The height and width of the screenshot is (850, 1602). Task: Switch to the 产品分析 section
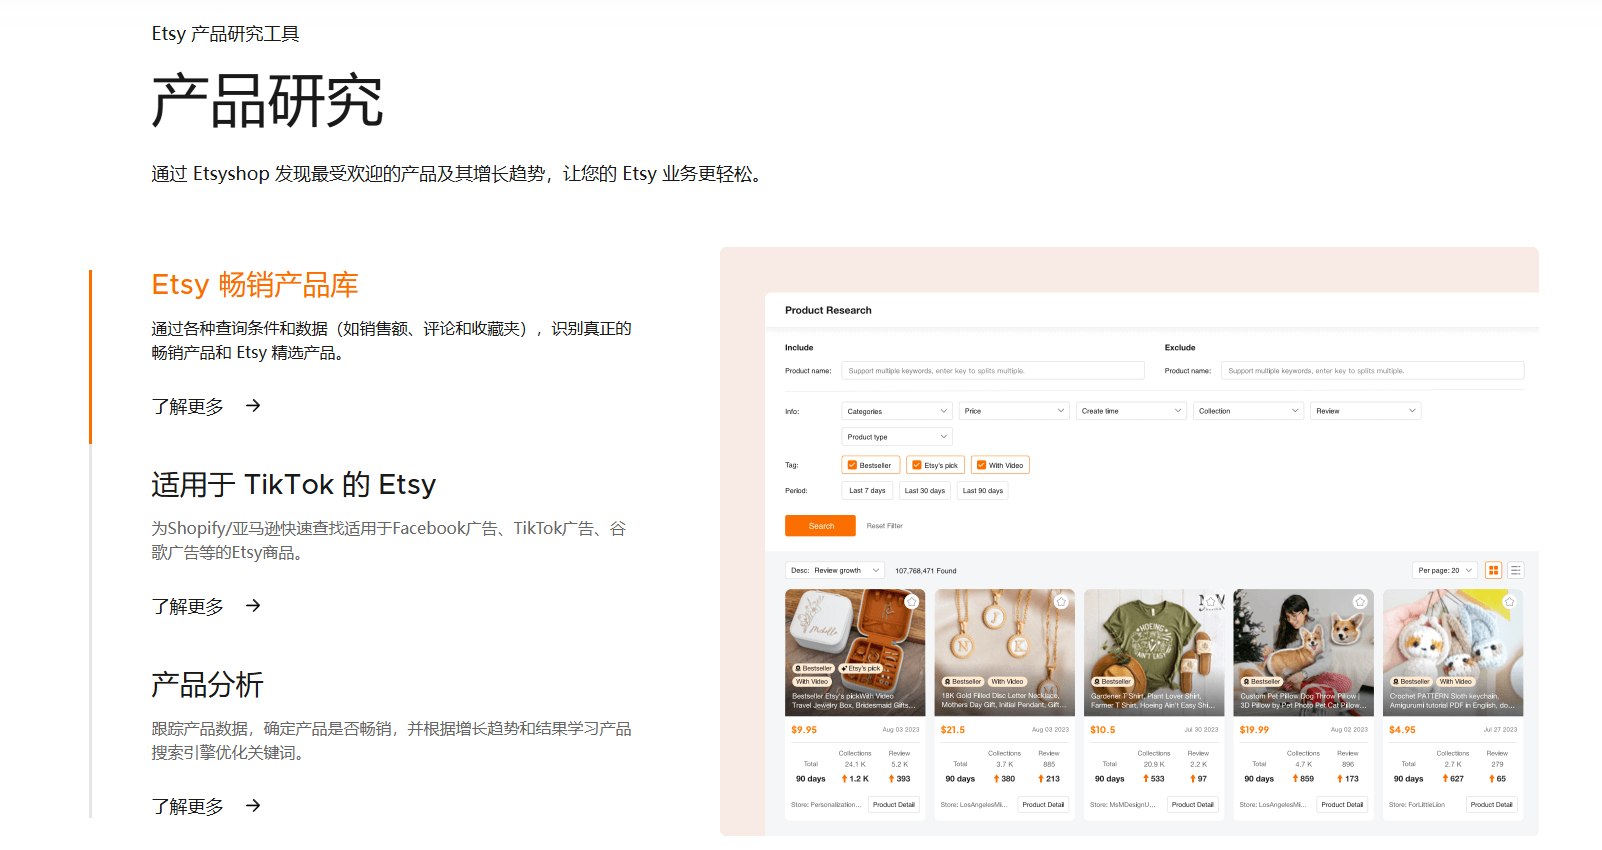(x=207, y=685)
